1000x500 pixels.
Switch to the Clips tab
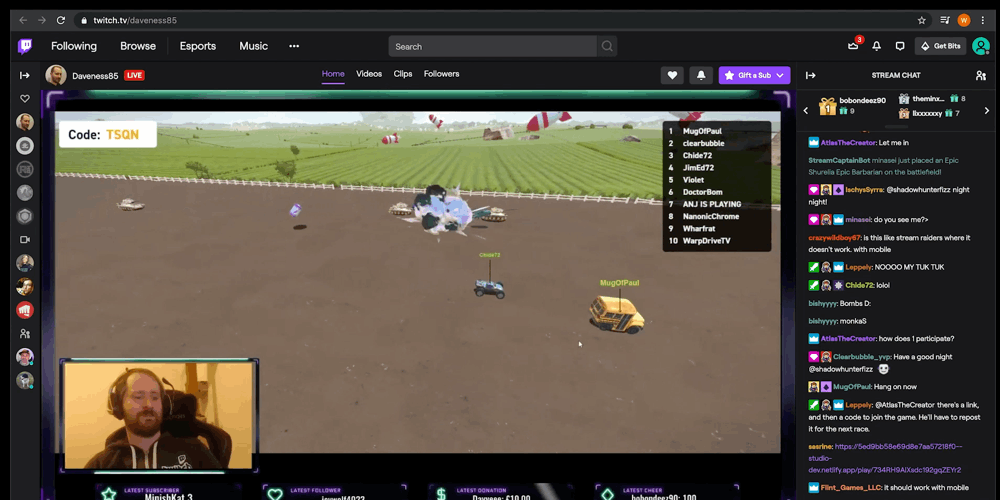403,74
